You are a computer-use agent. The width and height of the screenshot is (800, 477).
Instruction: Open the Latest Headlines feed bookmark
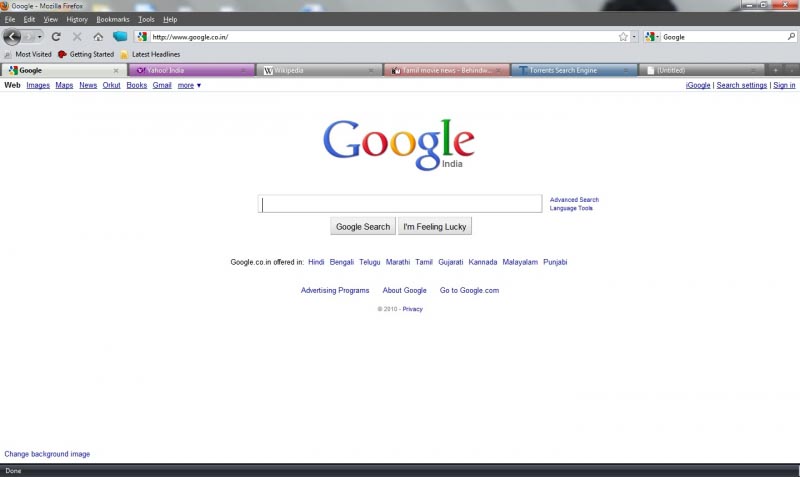tap(150, 54)
